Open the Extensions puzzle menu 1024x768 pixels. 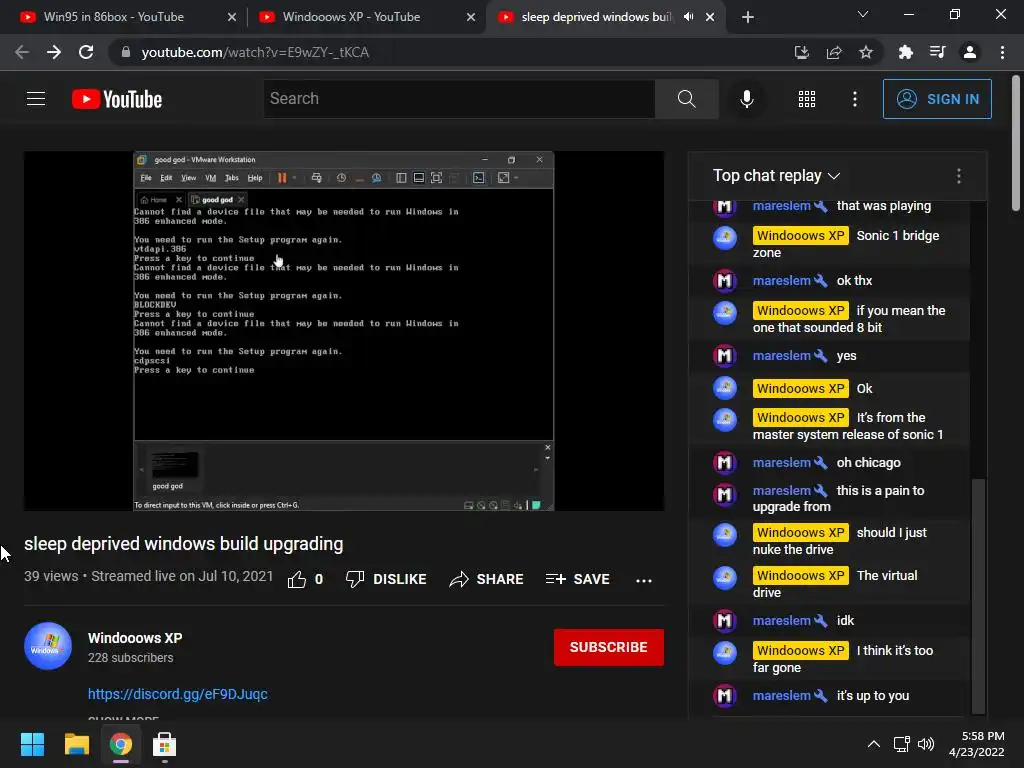(x=905, y=52)
